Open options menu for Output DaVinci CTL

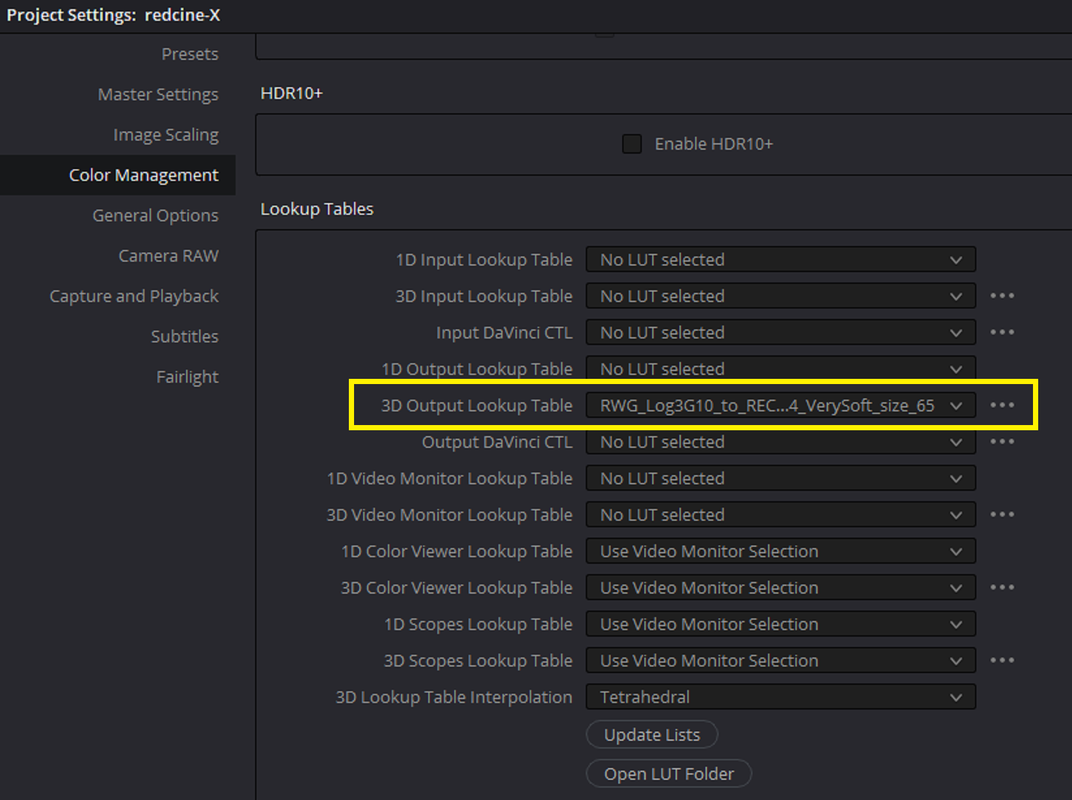click(1002, 442)
